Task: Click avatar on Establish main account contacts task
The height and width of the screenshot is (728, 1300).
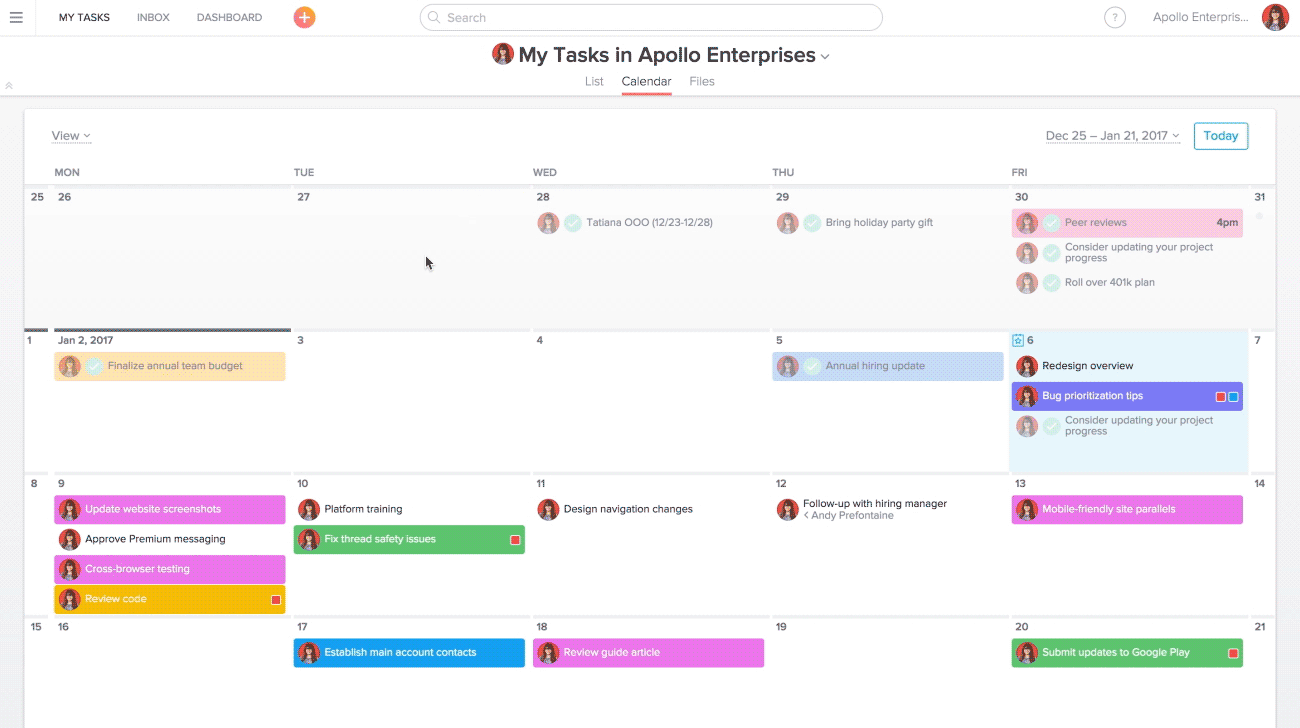Action: click(309, 652)
